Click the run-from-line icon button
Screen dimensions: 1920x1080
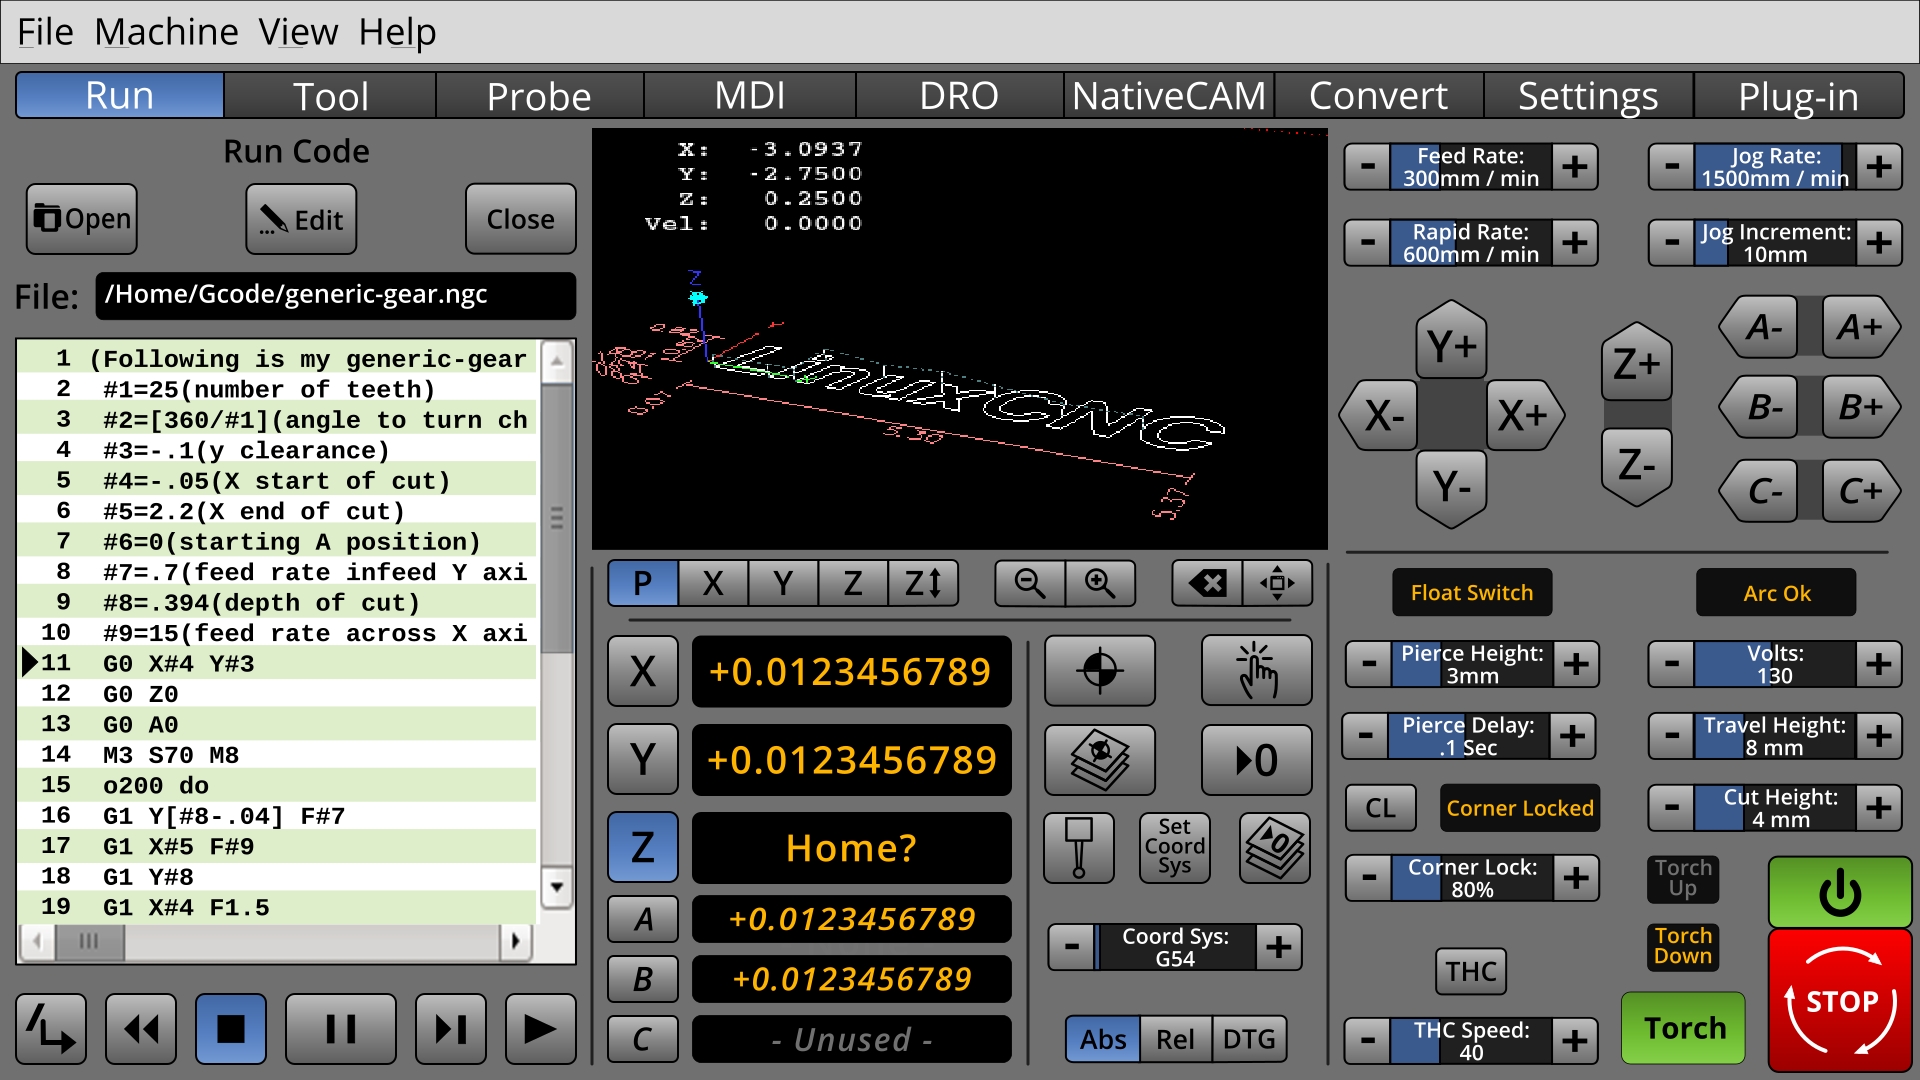(x=51, y=1028)
